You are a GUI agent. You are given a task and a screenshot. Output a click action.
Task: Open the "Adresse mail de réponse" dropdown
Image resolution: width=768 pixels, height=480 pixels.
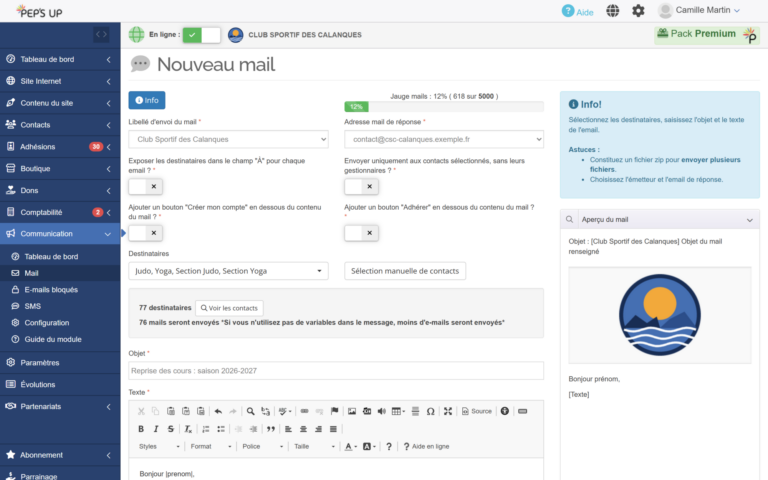444,139
